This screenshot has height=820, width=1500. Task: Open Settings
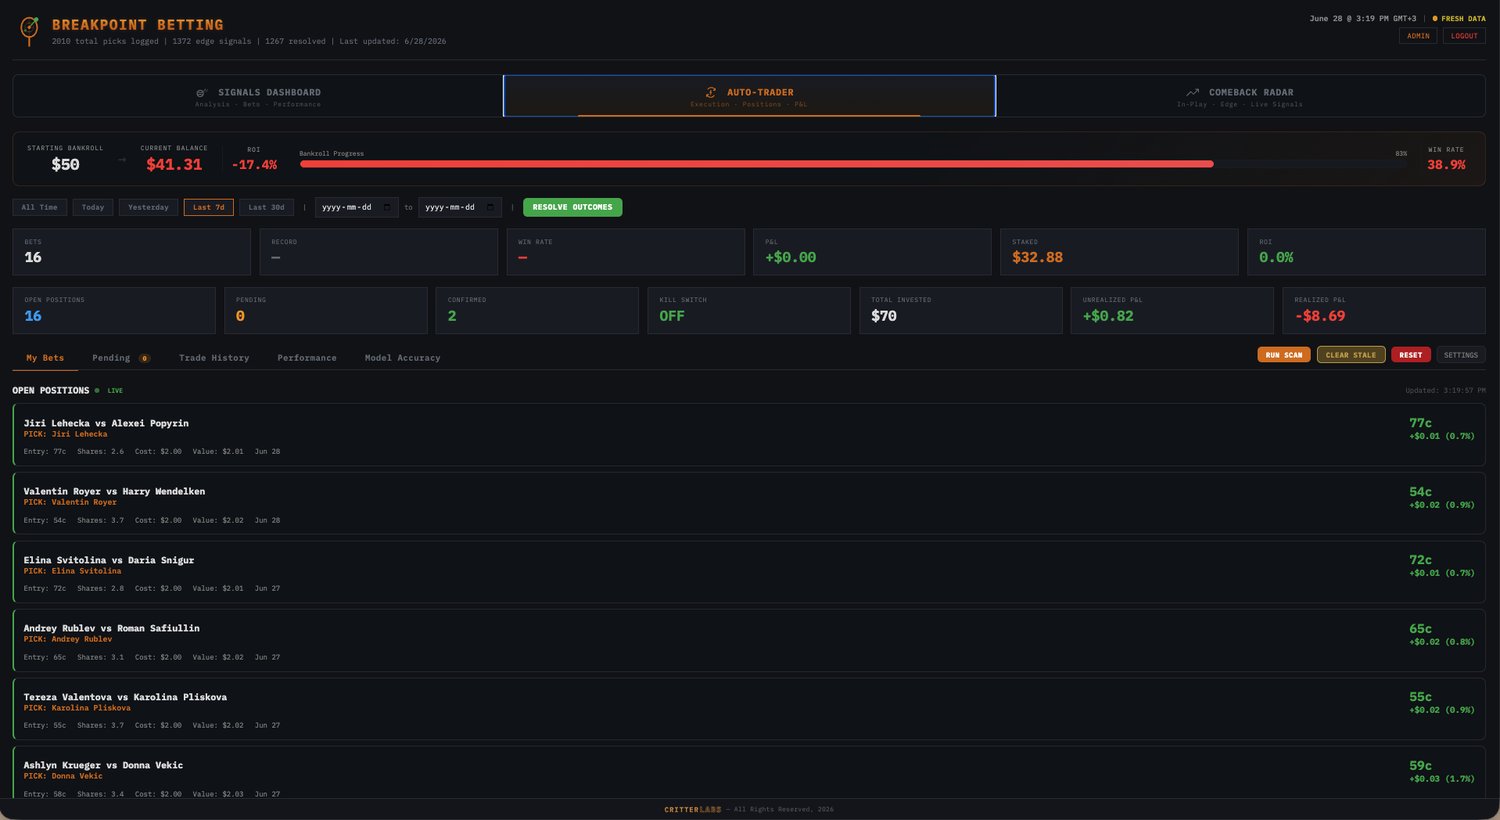click(1461, 355)
